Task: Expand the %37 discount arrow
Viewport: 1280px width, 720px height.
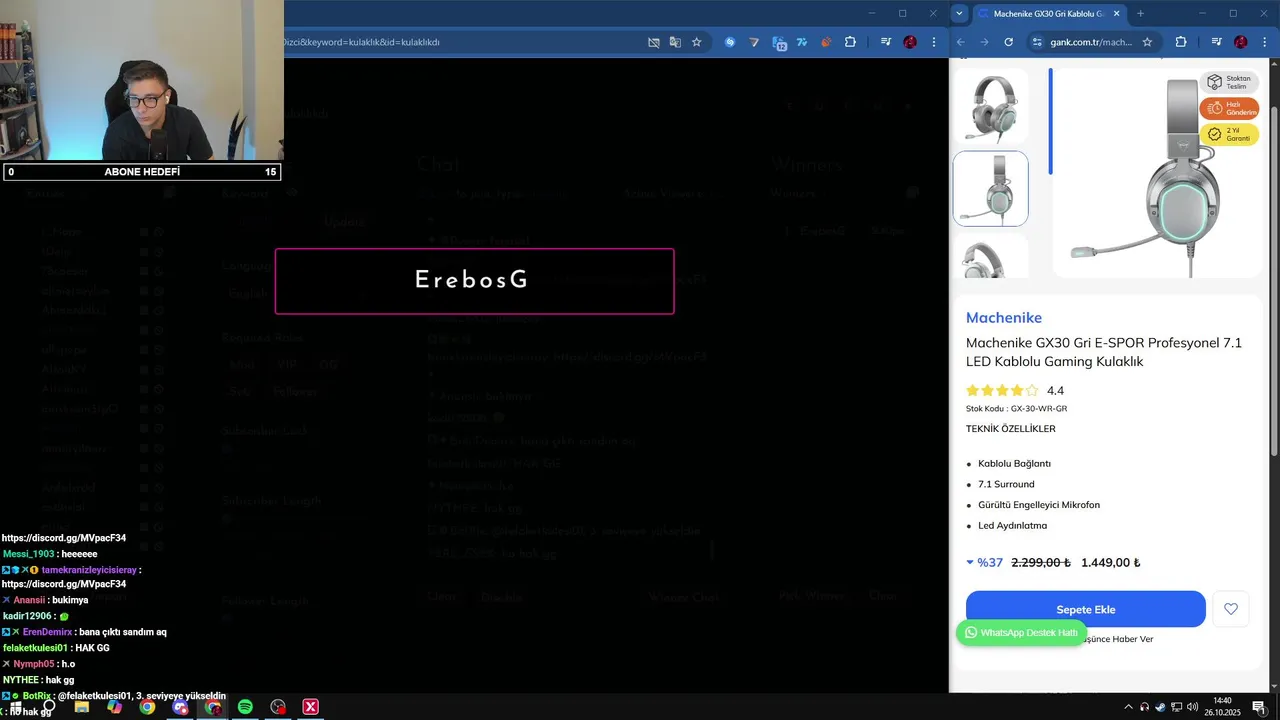Action: [x=970, y=562]
